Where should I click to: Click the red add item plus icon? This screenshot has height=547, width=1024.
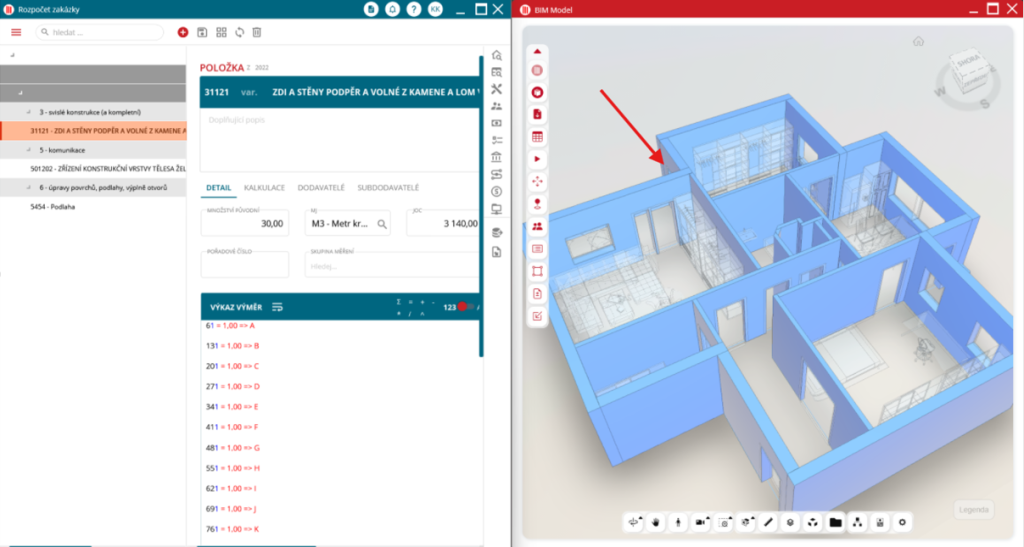182,32
